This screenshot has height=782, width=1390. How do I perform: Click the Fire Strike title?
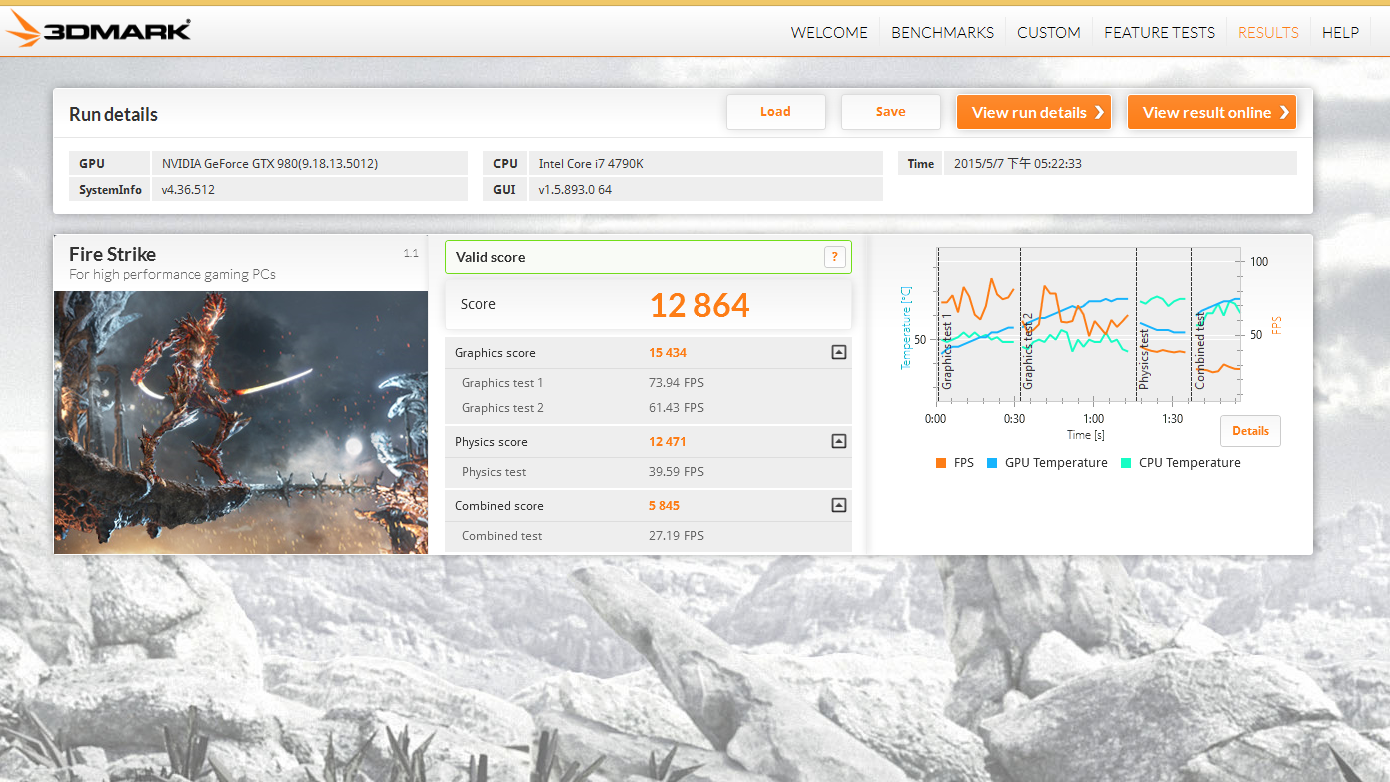tap(112, 254)
